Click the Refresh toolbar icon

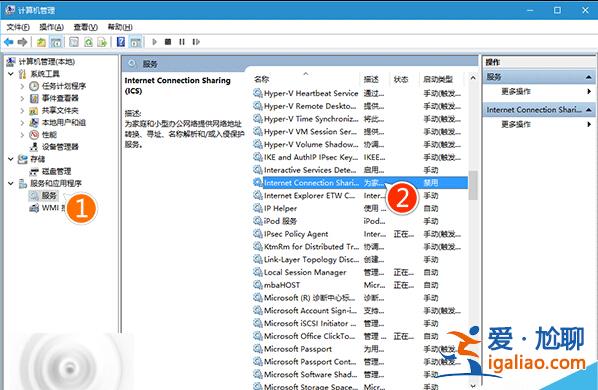[x=88, y=42]
